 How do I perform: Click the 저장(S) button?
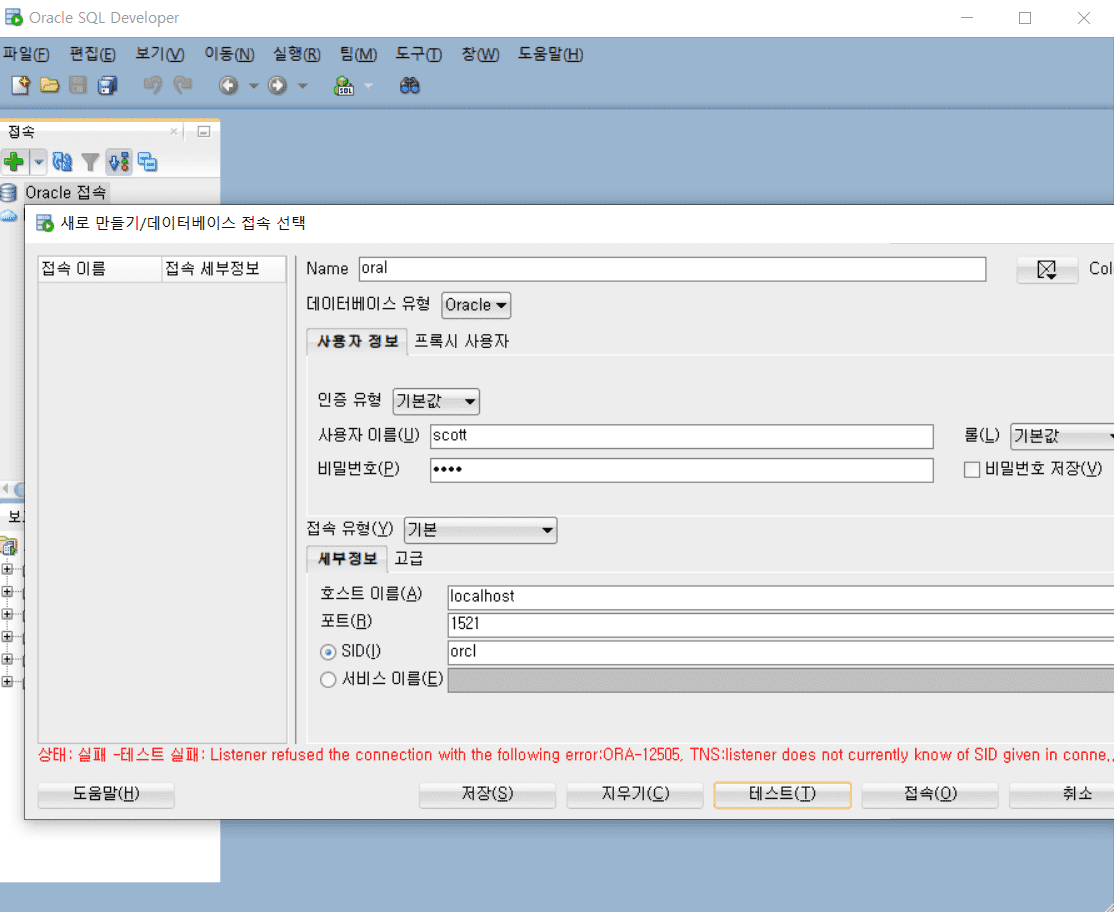pos(487,794)
